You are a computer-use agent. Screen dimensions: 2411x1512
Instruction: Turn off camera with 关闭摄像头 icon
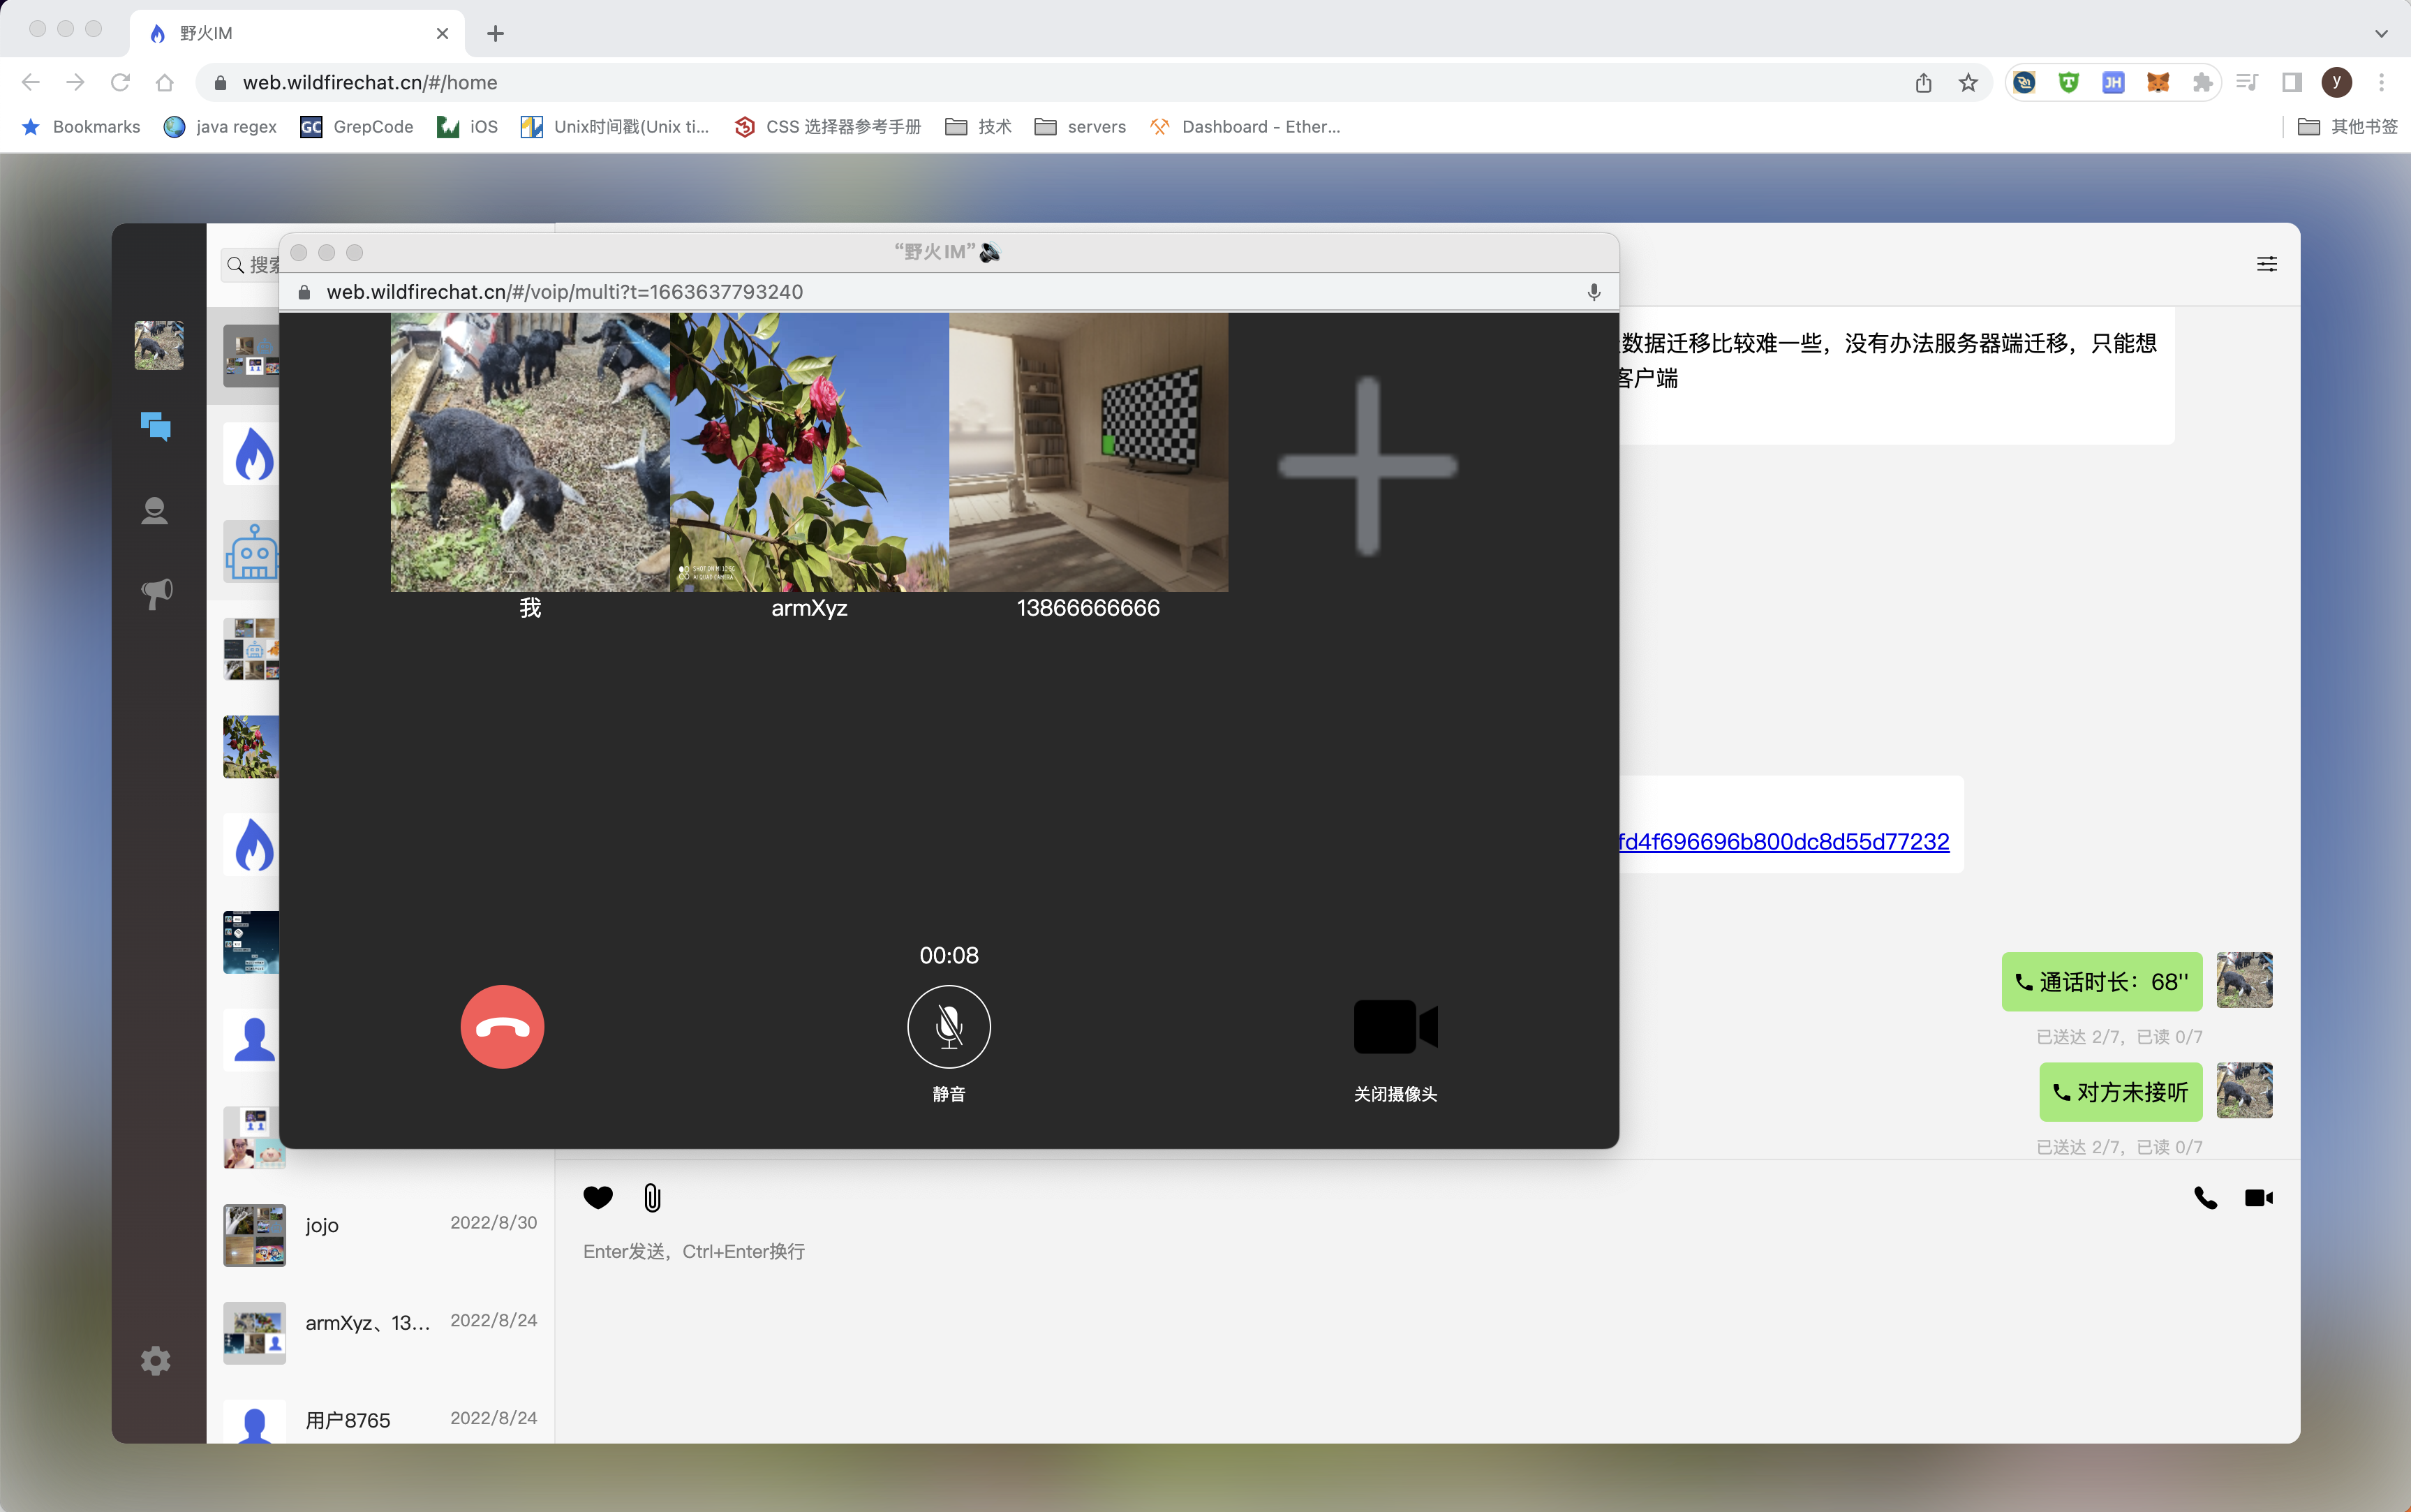(x=1394, y=1027)
